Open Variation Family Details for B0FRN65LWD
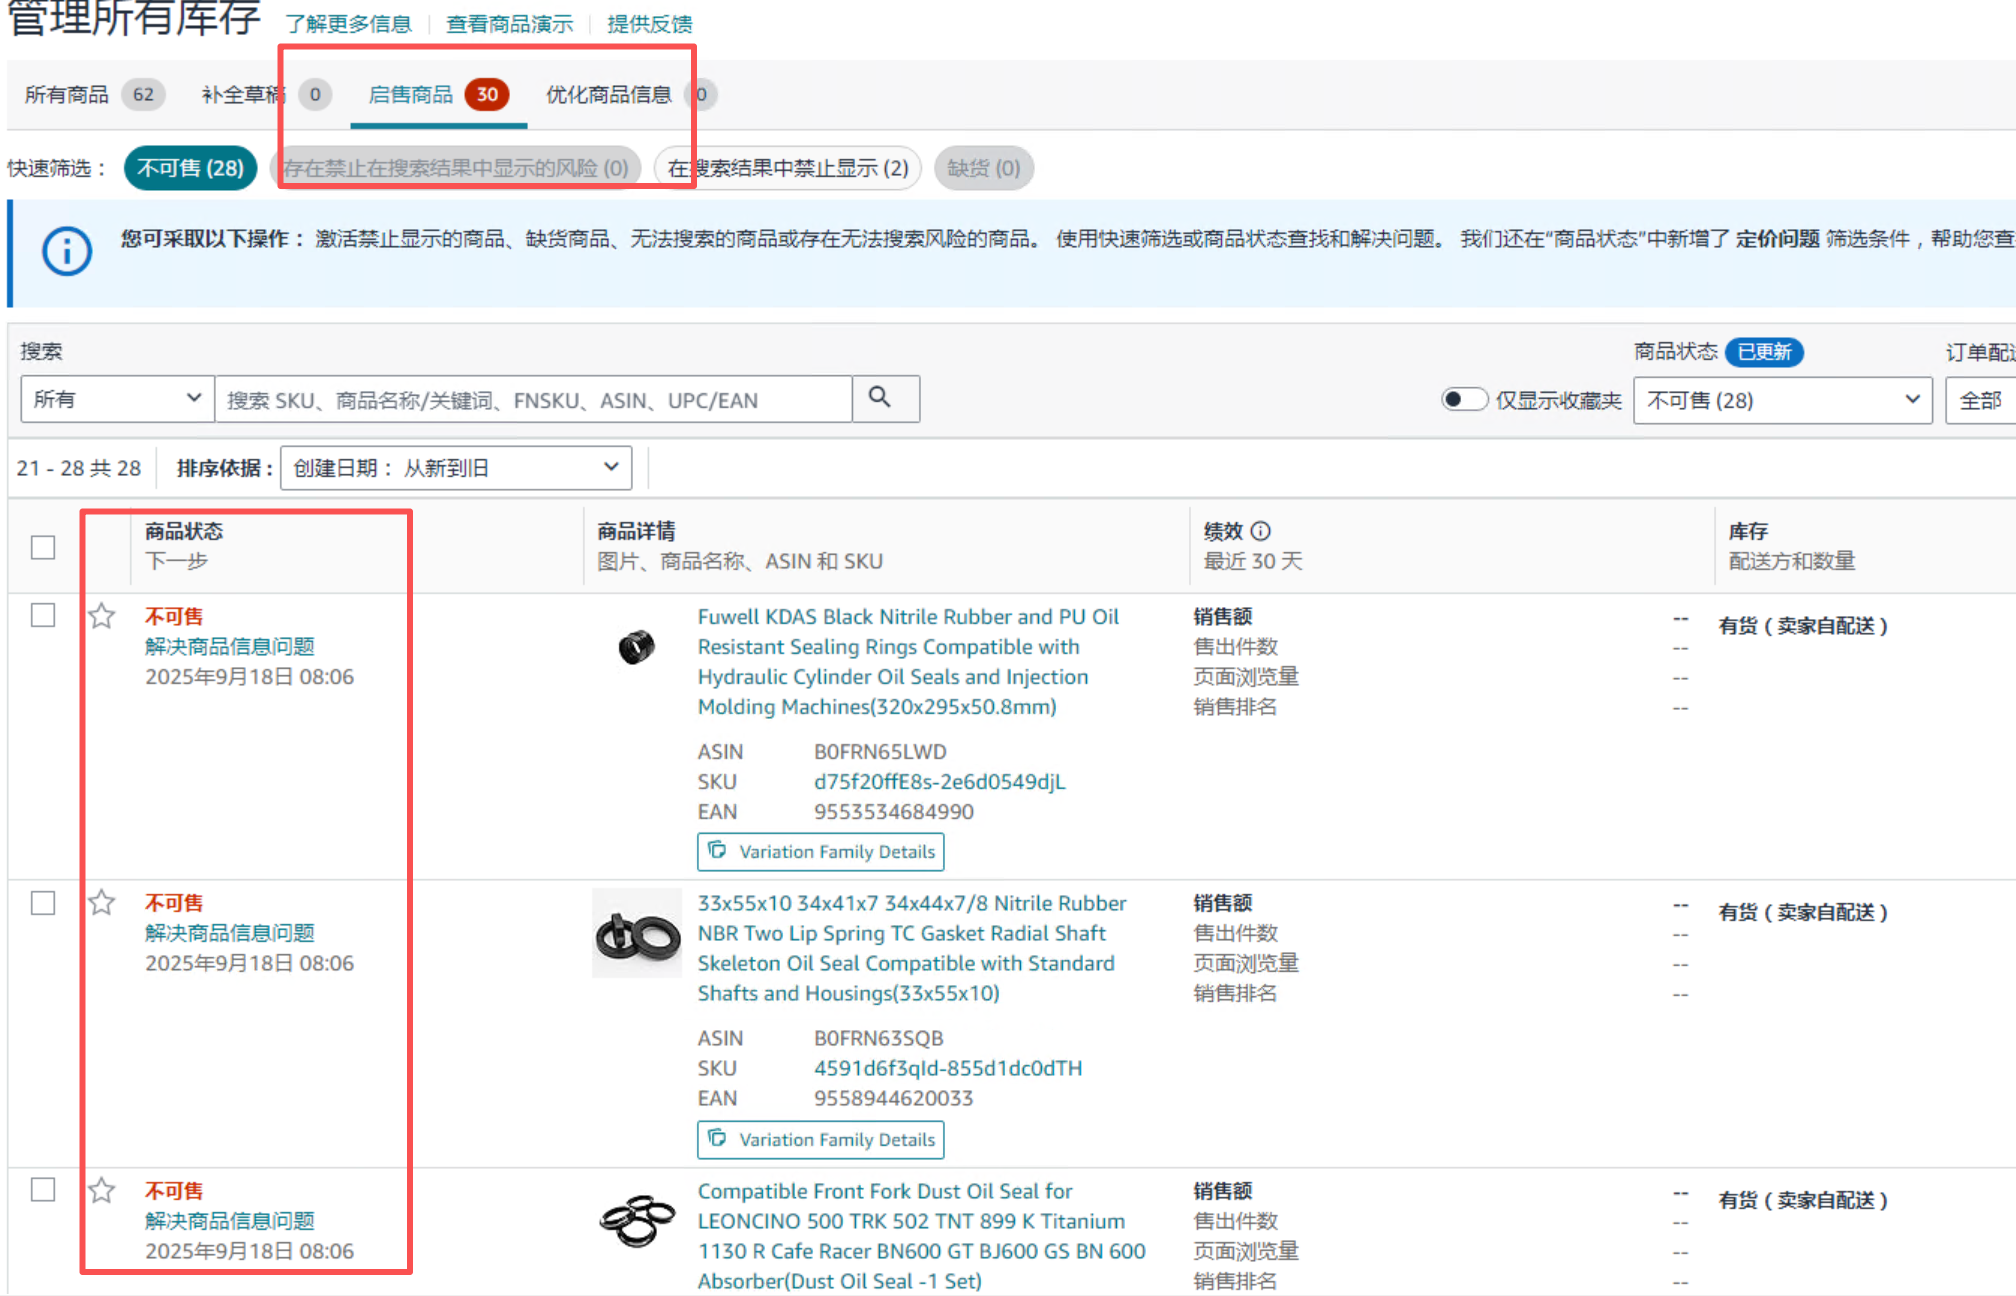 (821, 852)
